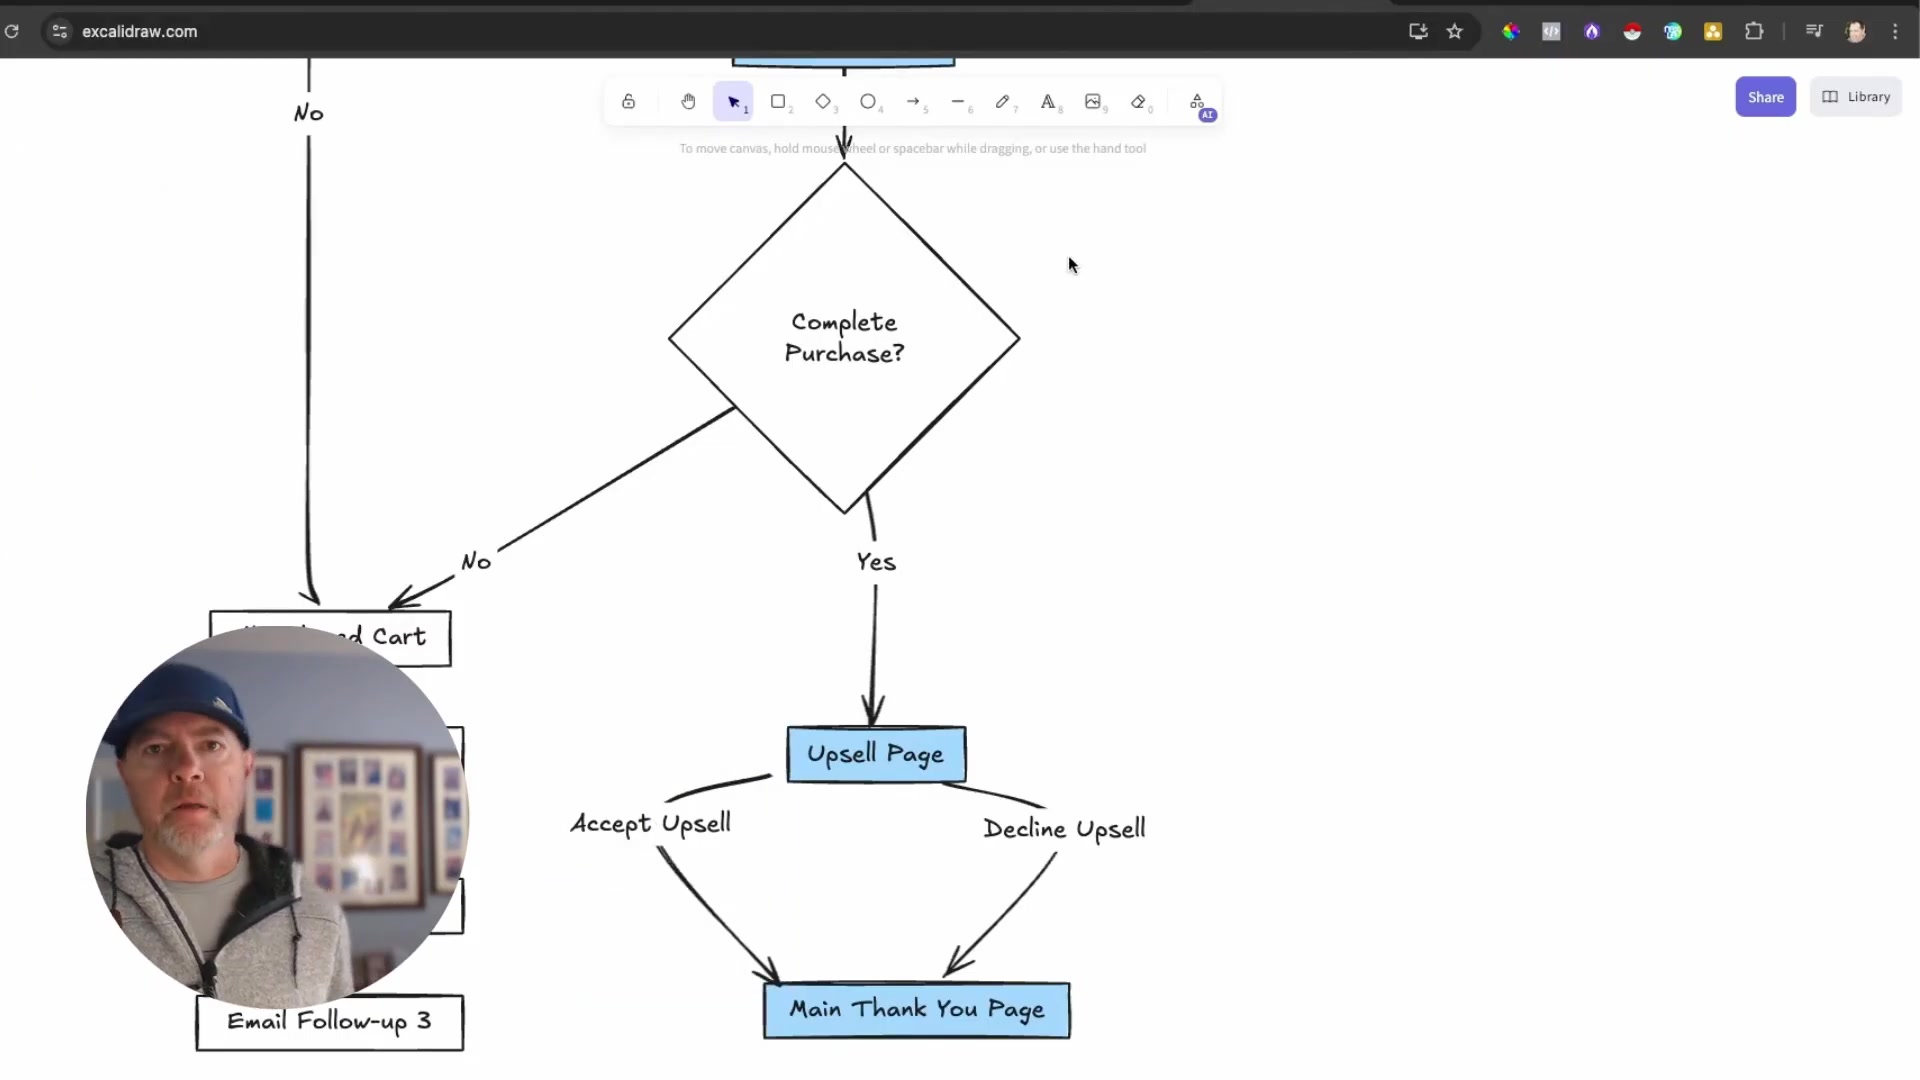Select the Arrow tool
This screenshot has height=1080, width=1920.
point(914,101)
